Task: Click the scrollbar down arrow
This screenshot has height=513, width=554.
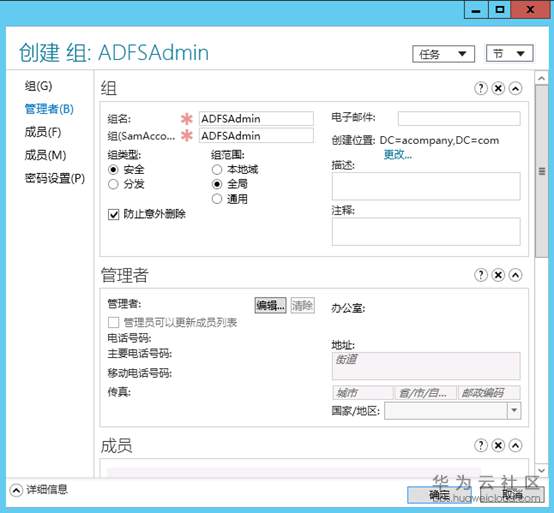Action: (x=541, y=471)
